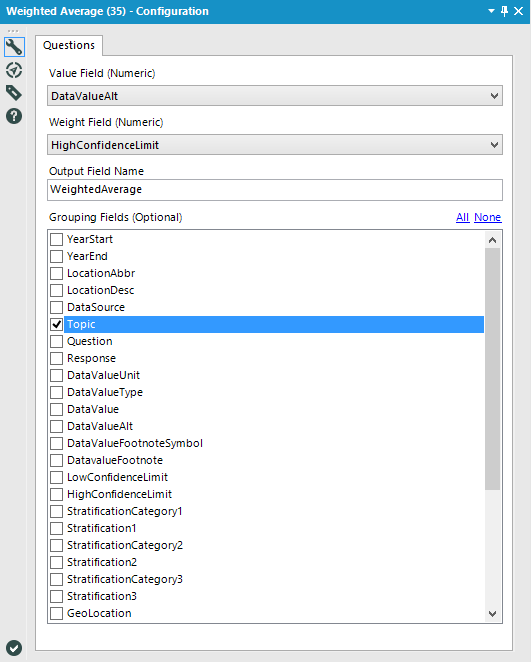This screenshot has width=531, height=662.
Task: Pin the Configuration window
Action: (x=504, y=11)
